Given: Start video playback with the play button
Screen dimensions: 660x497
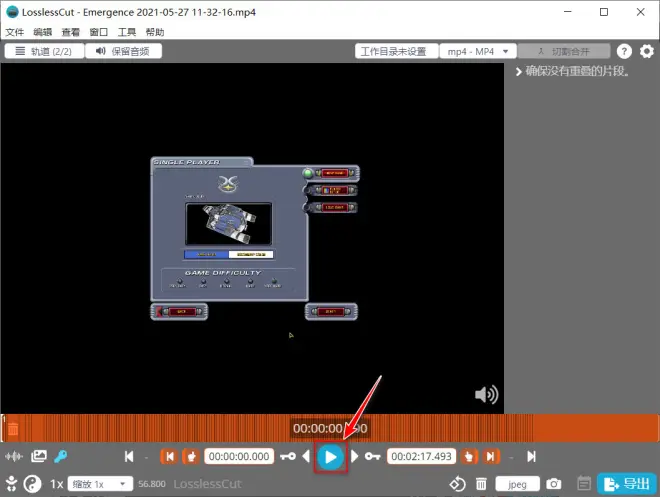Looking at the screenshot, I should tap(330, 457).
